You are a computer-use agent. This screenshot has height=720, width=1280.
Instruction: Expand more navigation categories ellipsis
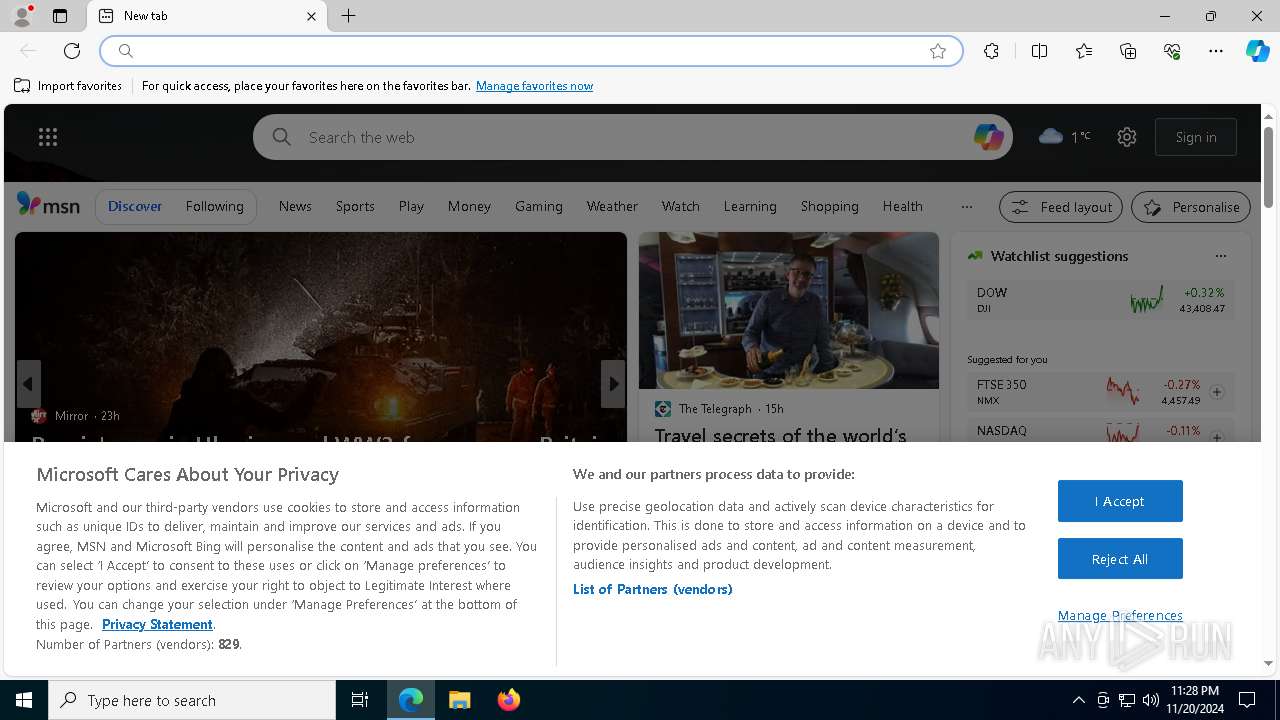coord(966,207)
